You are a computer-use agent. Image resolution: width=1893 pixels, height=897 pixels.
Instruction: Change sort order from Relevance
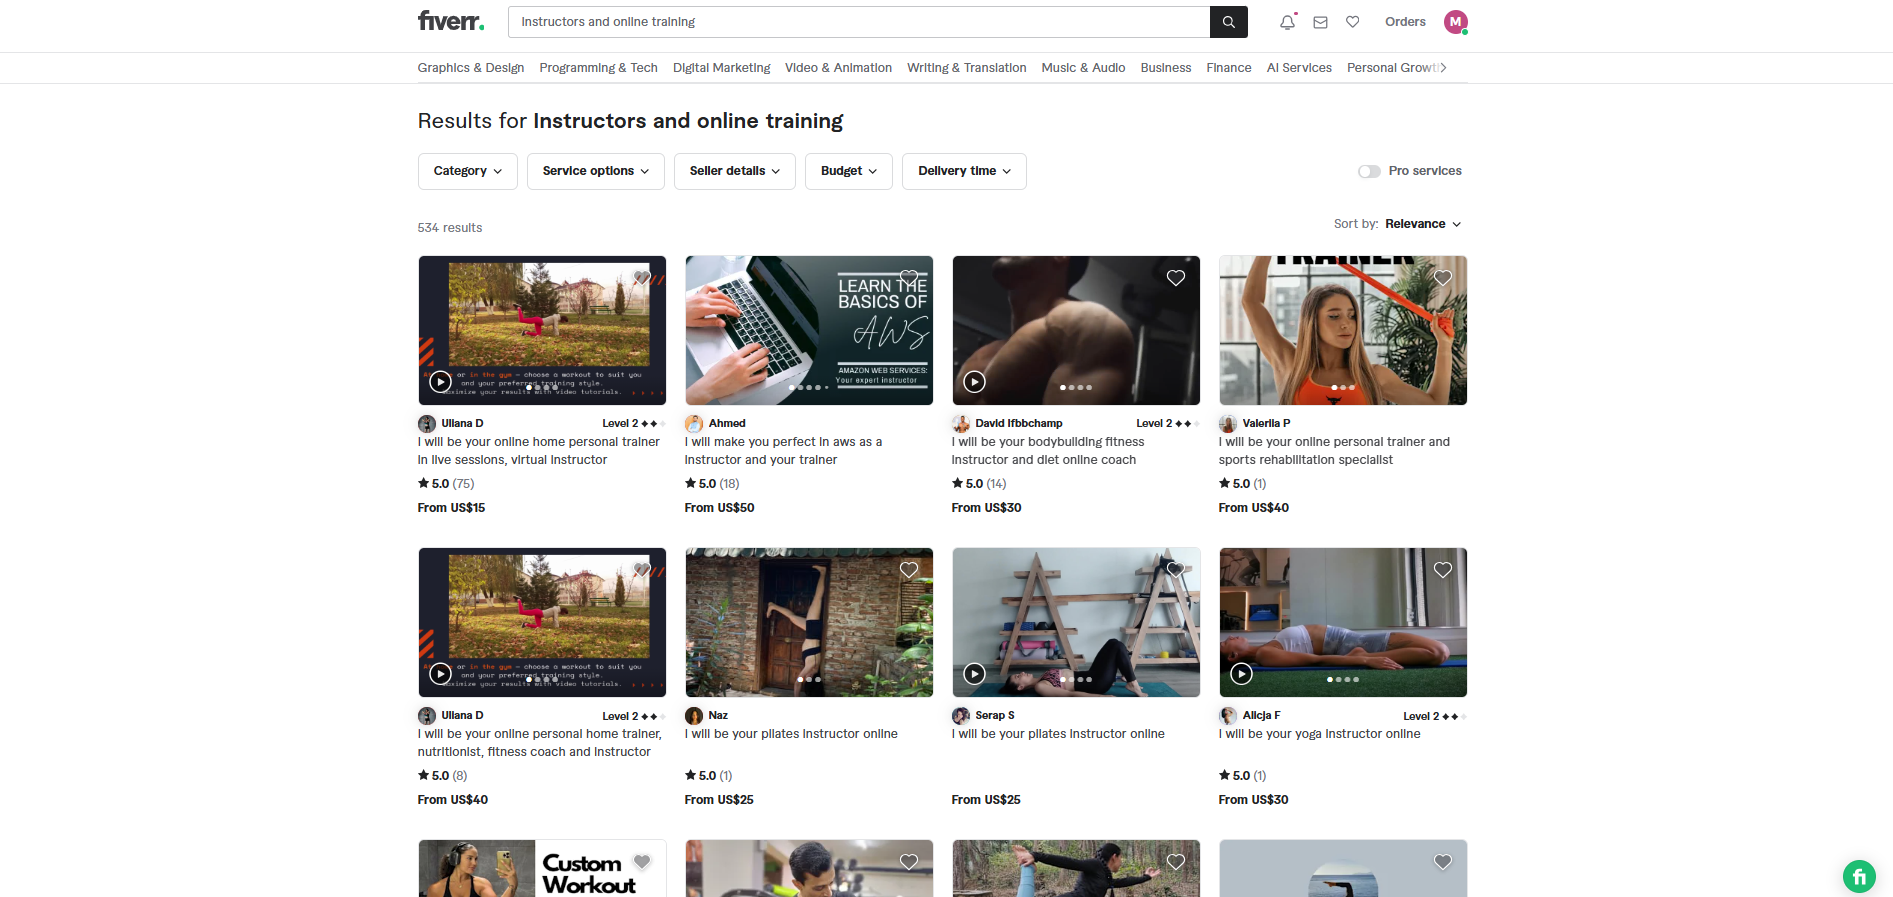[1423, 224]
